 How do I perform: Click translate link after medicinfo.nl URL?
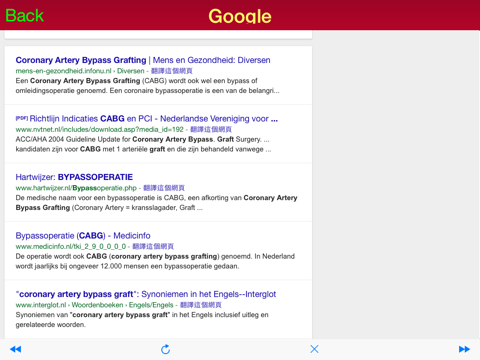(153, 246)
